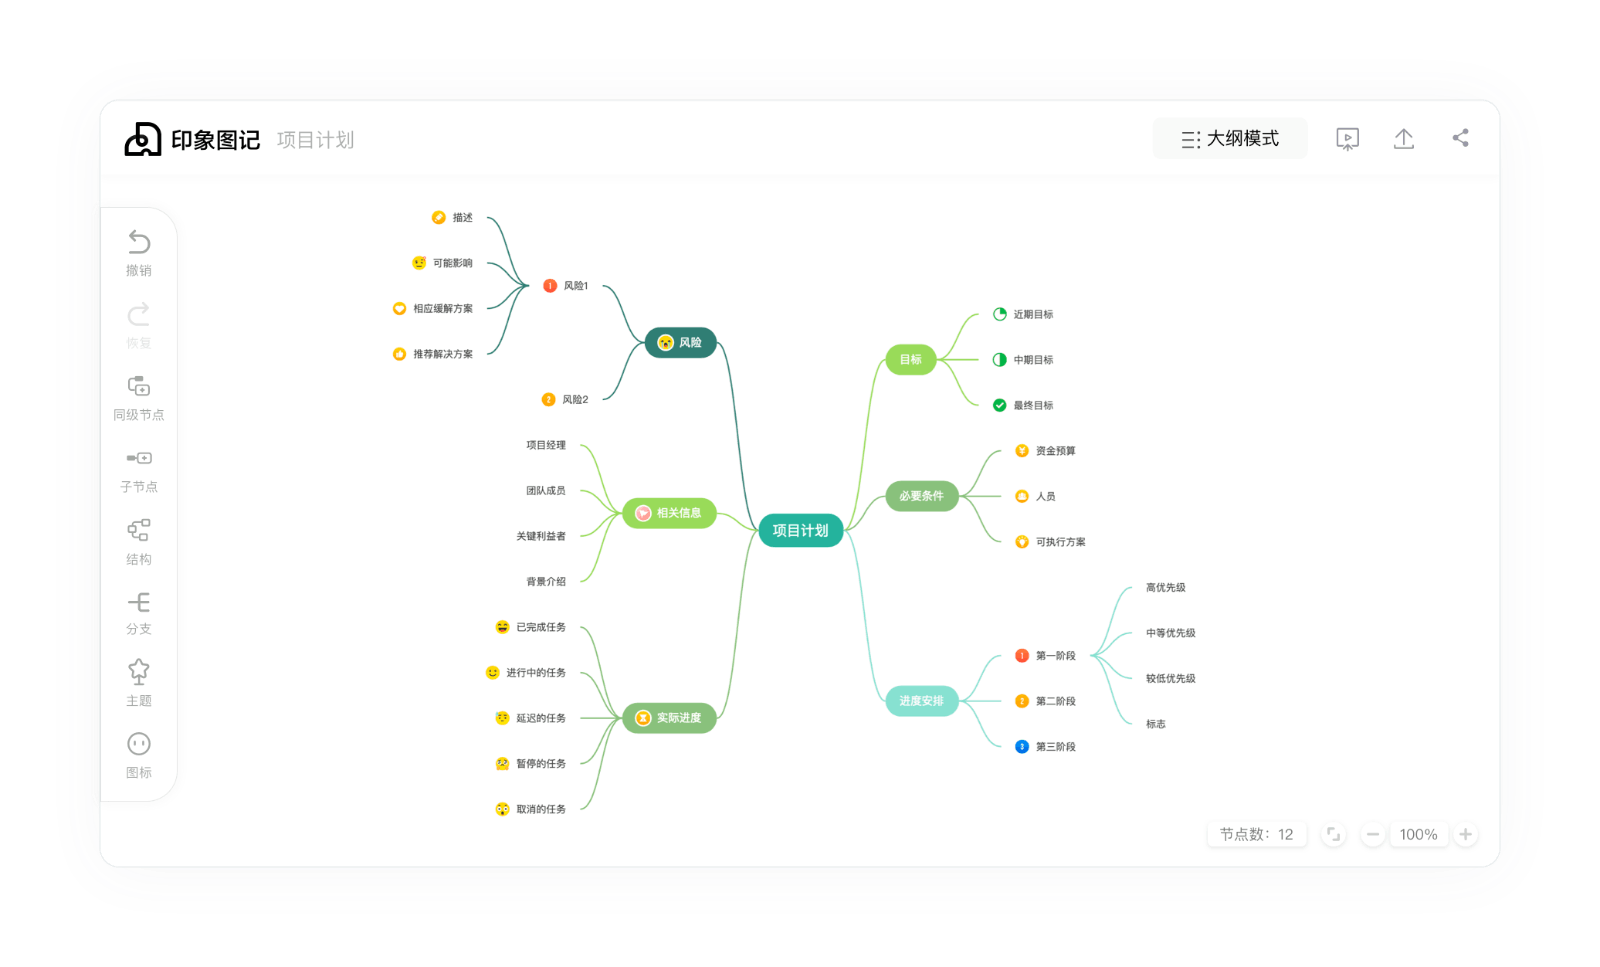Image resolution: width=1600 pixels, height=967 pixels.
Task: Click the share icon
Action: (x=1461, y=138)
